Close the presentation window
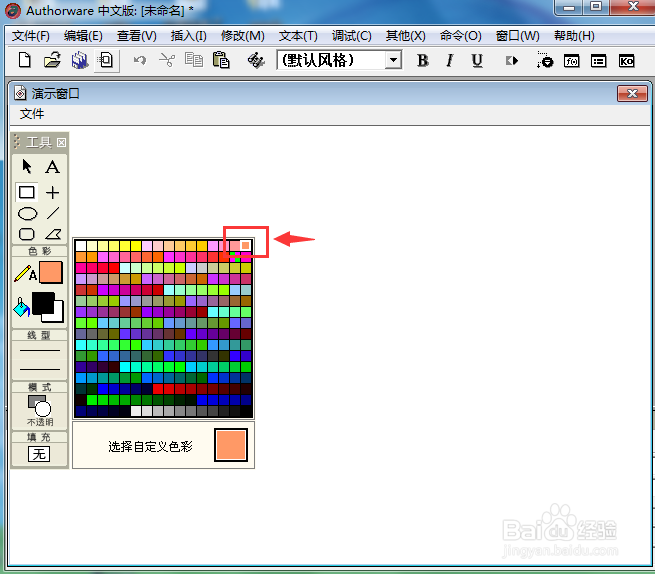The width and height of the screenshot is (655, 574). click(632, 94)
